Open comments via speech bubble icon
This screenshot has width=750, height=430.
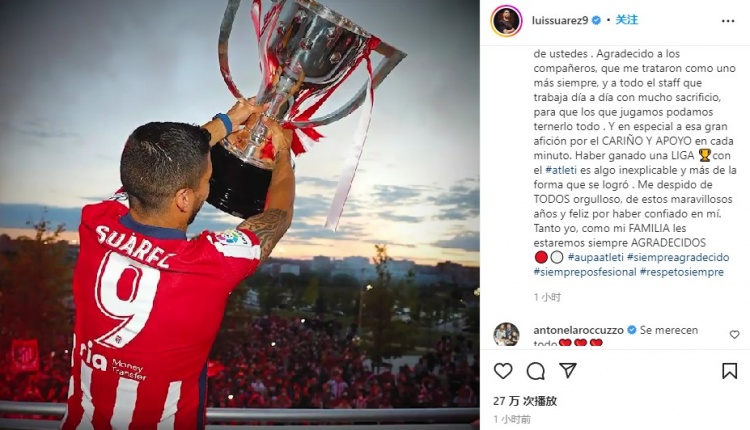pos(536,371)
